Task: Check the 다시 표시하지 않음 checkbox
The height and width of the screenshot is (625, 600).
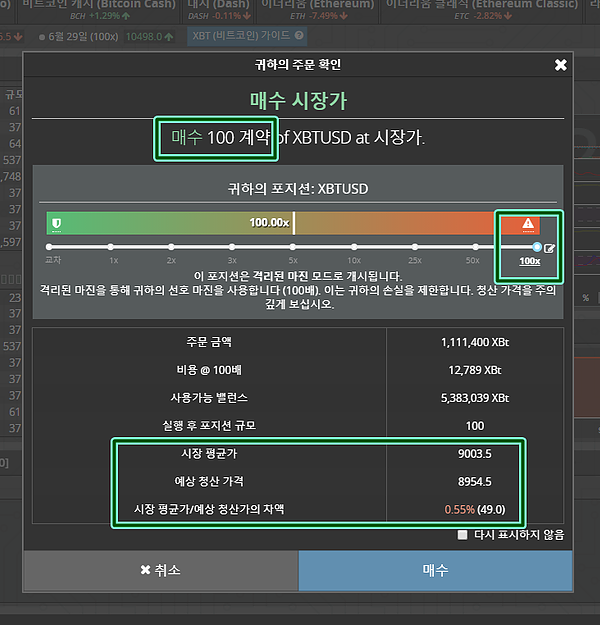Action: click(x=462, y=535)
